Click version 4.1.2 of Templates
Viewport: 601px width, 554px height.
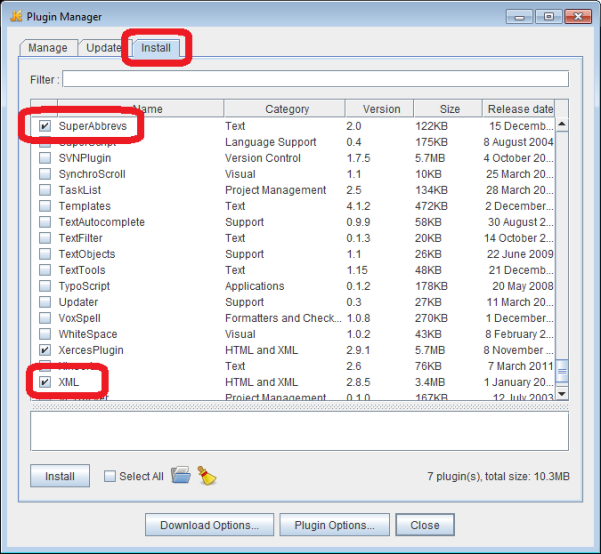pos(358,206)
